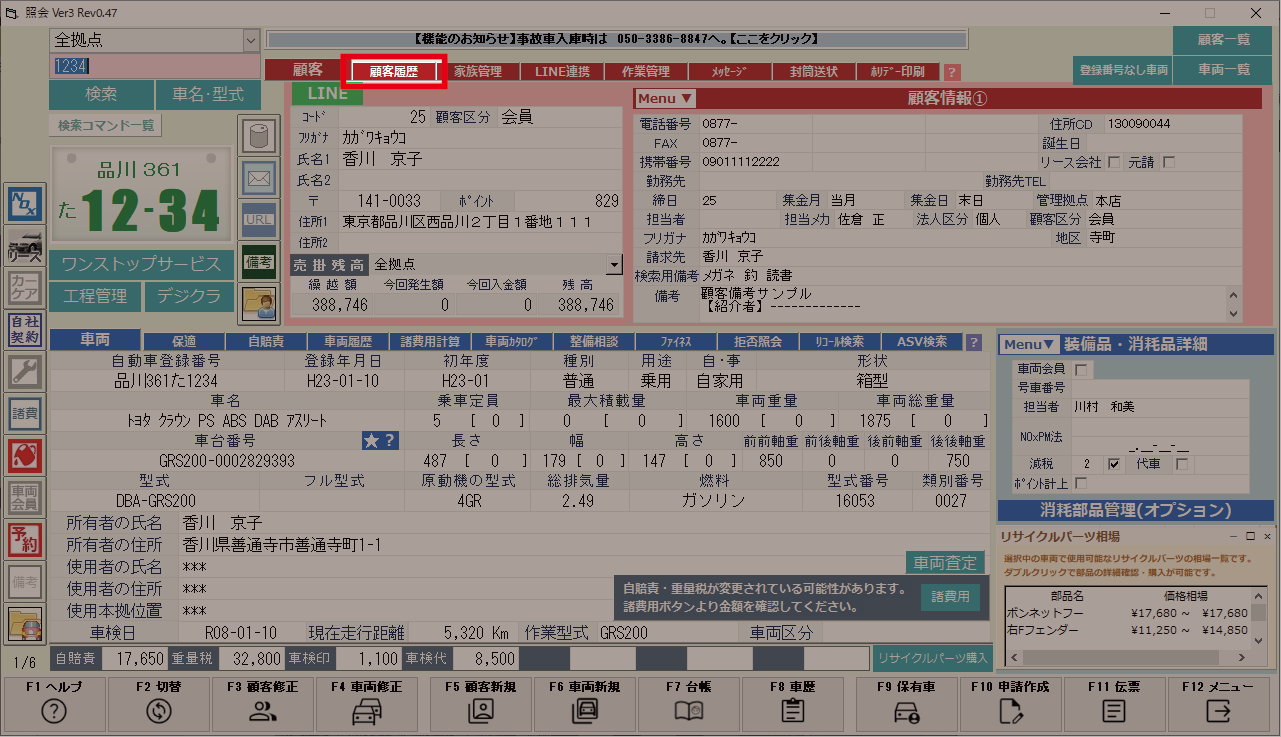Toggle the ﾎﾟｲﾝﾄ計上 checkbox
1281x737 pixels.
(1081, 483)
